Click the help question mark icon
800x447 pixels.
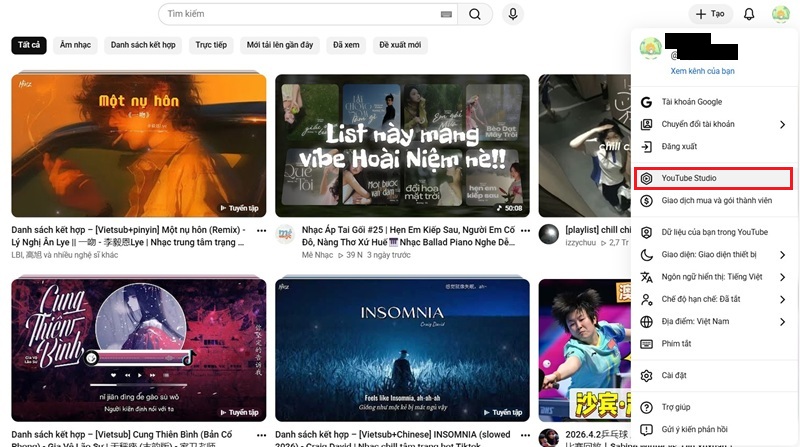tap(646, 407)
